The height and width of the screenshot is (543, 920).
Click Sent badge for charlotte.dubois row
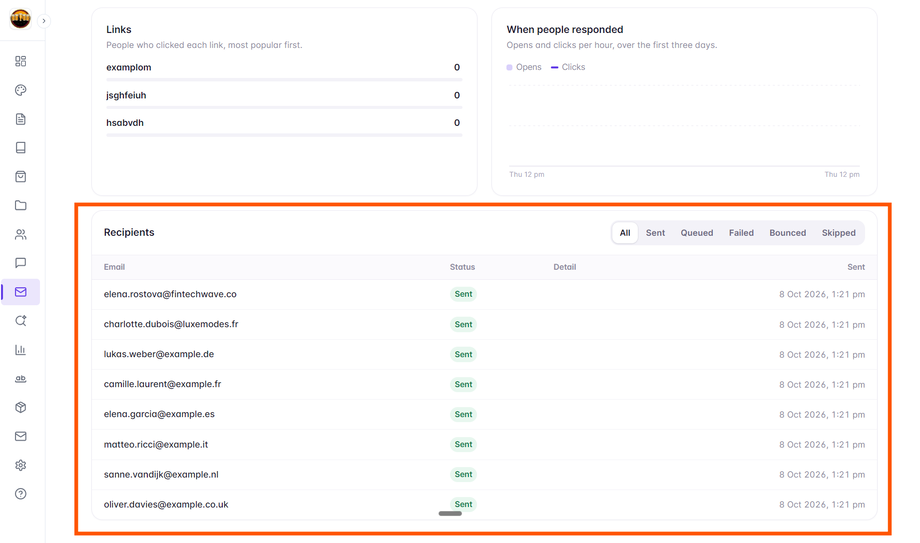[463, 324]
